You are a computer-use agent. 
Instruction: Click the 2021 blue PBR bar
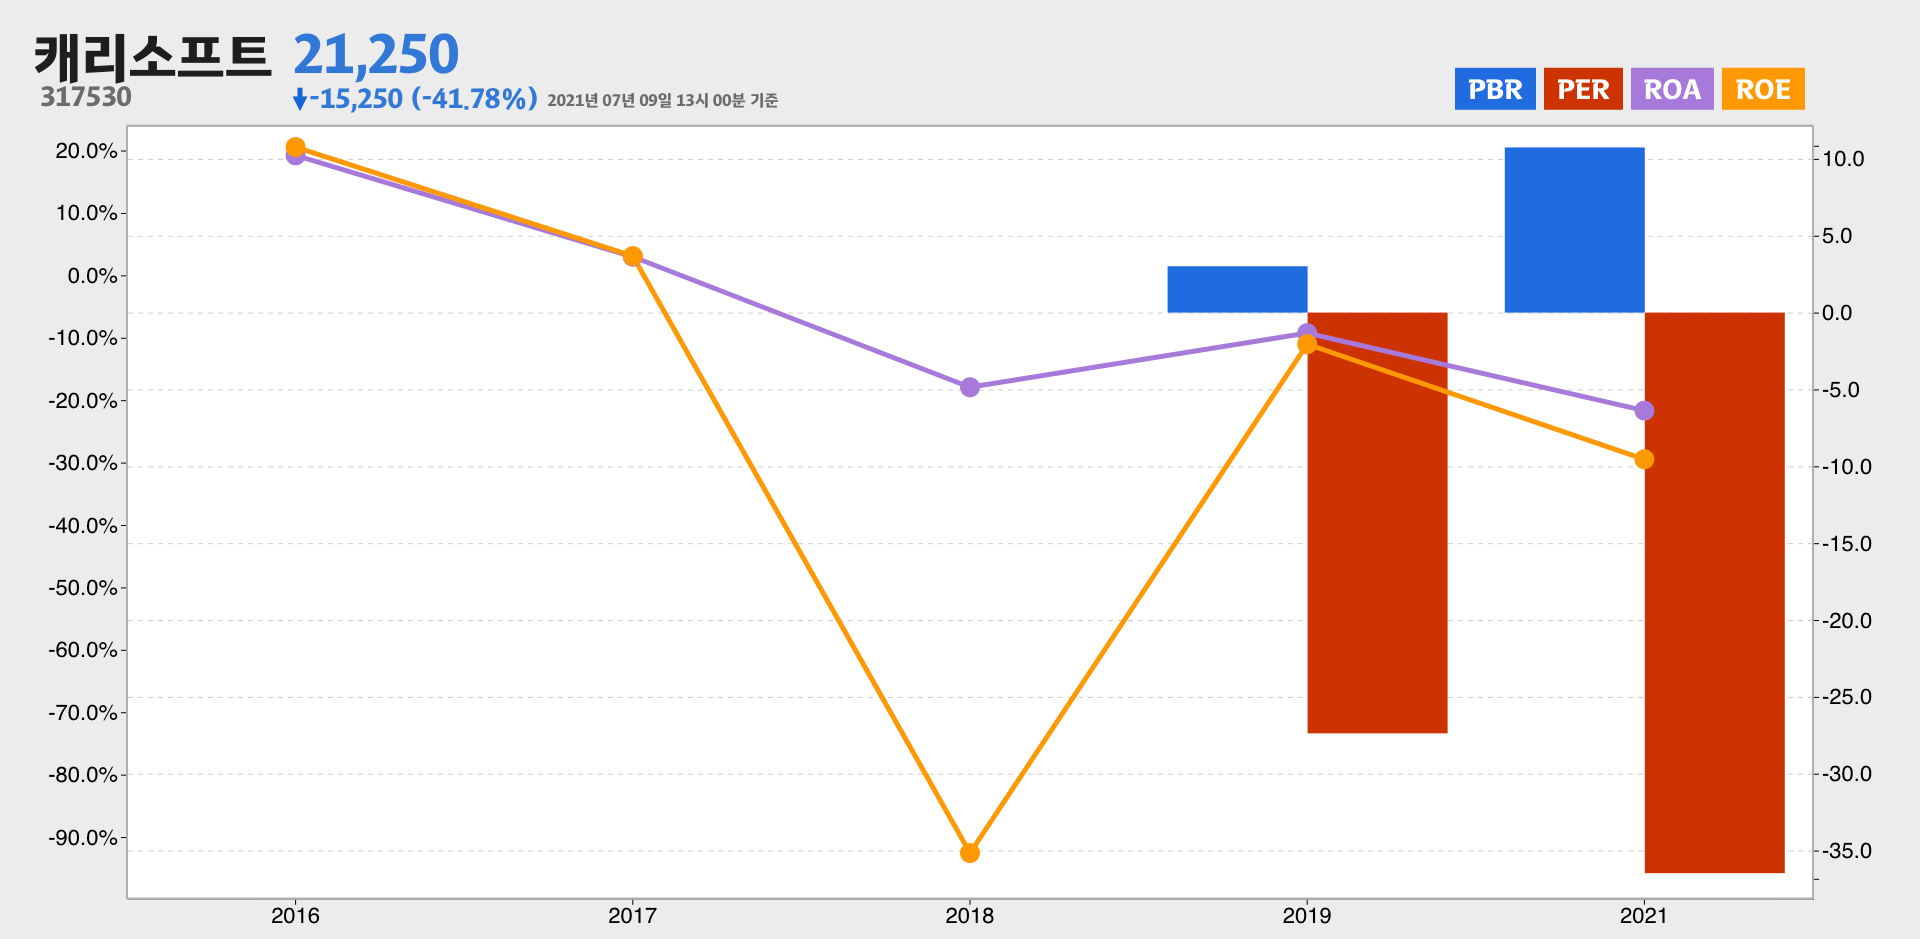click(x=1574, y=230)
